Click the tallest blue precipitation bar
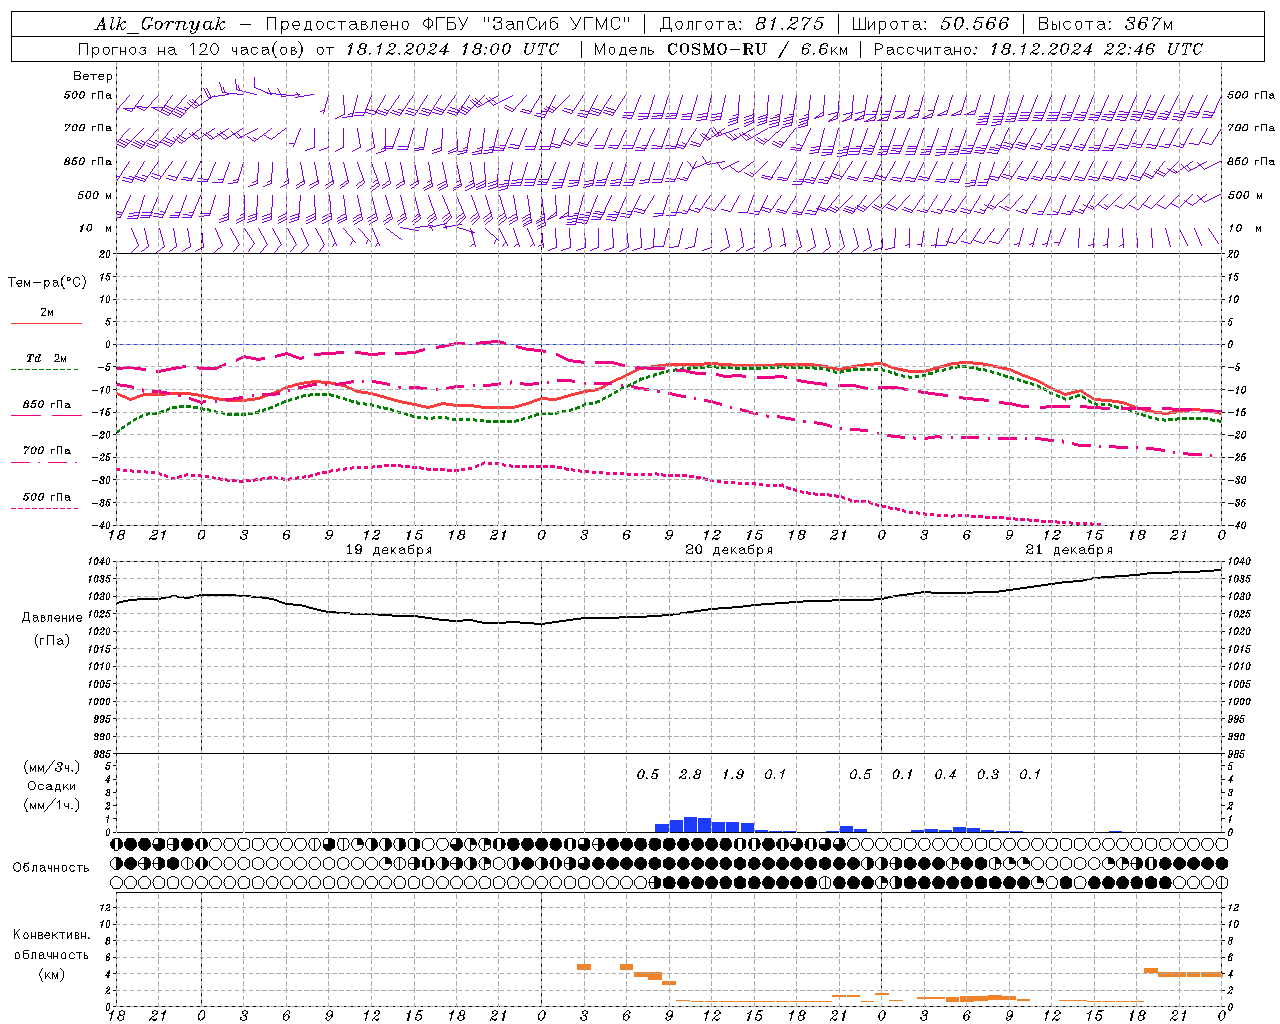1280x1024 pixels. click(x=690, y=824)
